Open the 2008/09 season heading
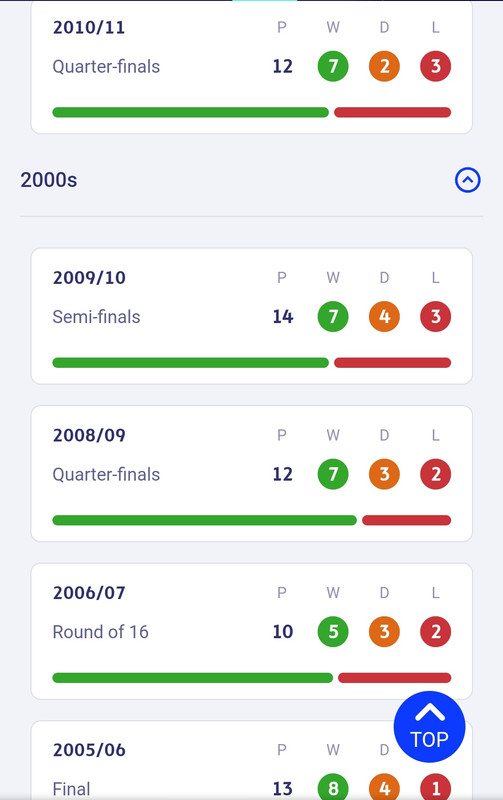This screenshot has width=503, height=800. tap(89, 435)
